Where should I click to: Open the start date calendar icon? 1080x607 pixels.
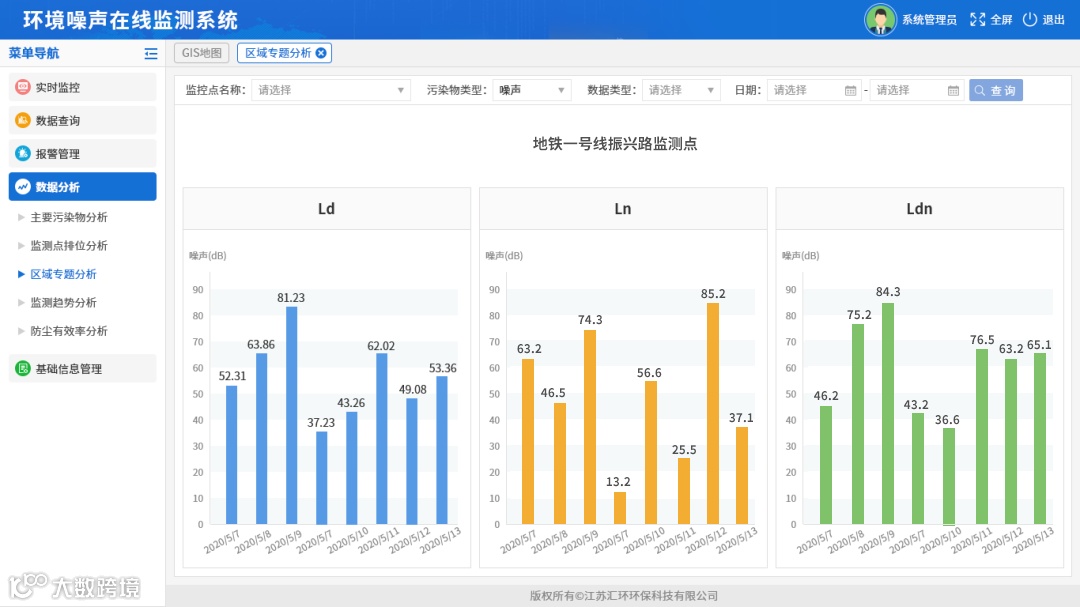point(850,90)
